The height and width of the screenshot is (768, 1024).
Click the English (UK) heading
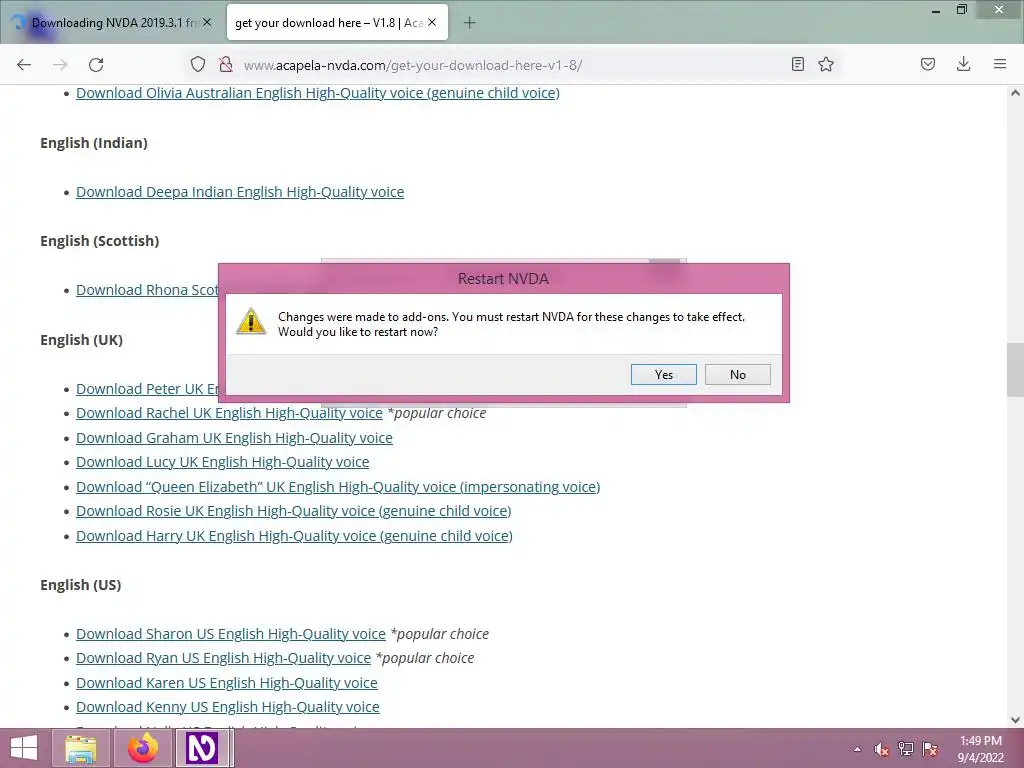82,340
